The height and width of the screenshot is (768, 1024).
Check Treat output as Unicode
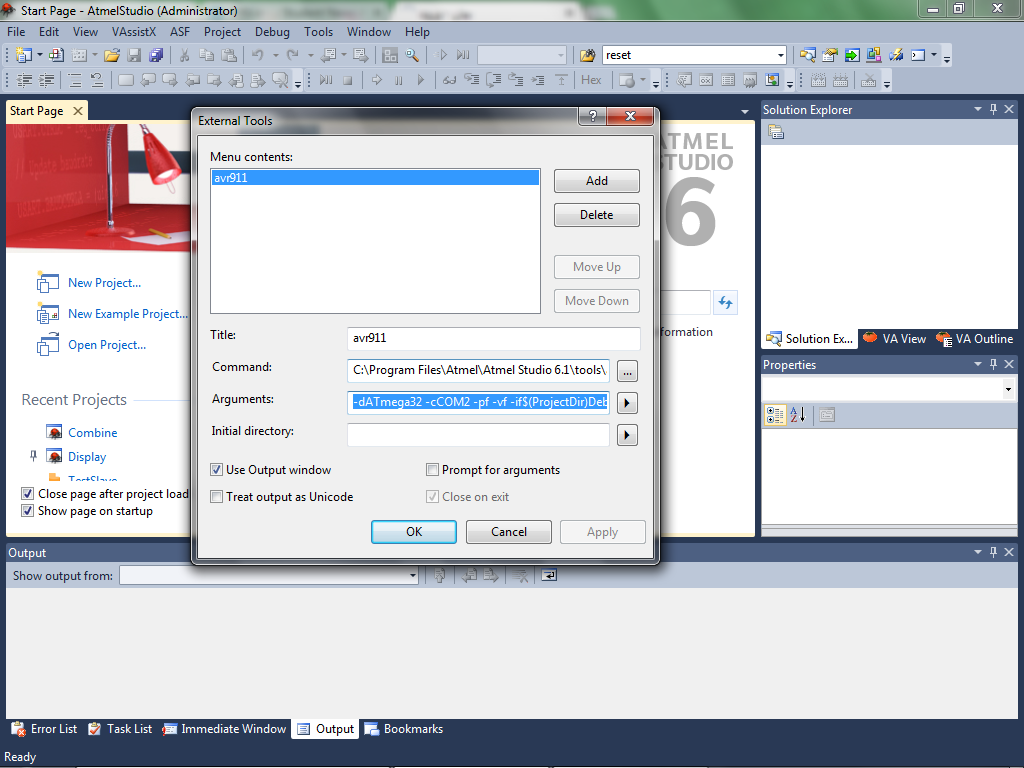217,497
